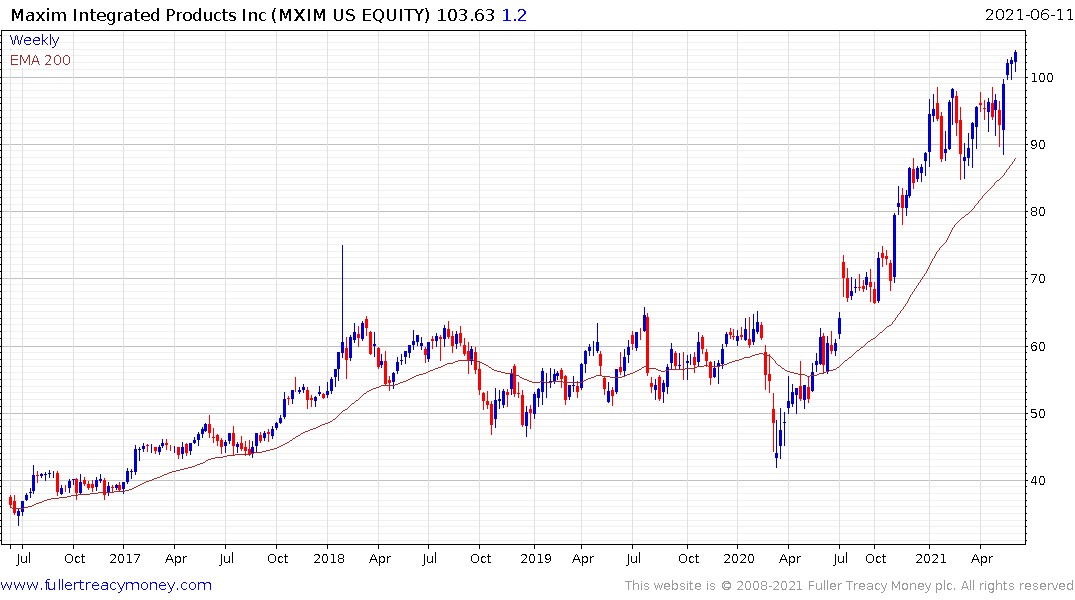Image resolution: width=1075 pixels, height=600 pixels.
Task: Click the 80 price axis label
Action: (x=1039, y=212)
